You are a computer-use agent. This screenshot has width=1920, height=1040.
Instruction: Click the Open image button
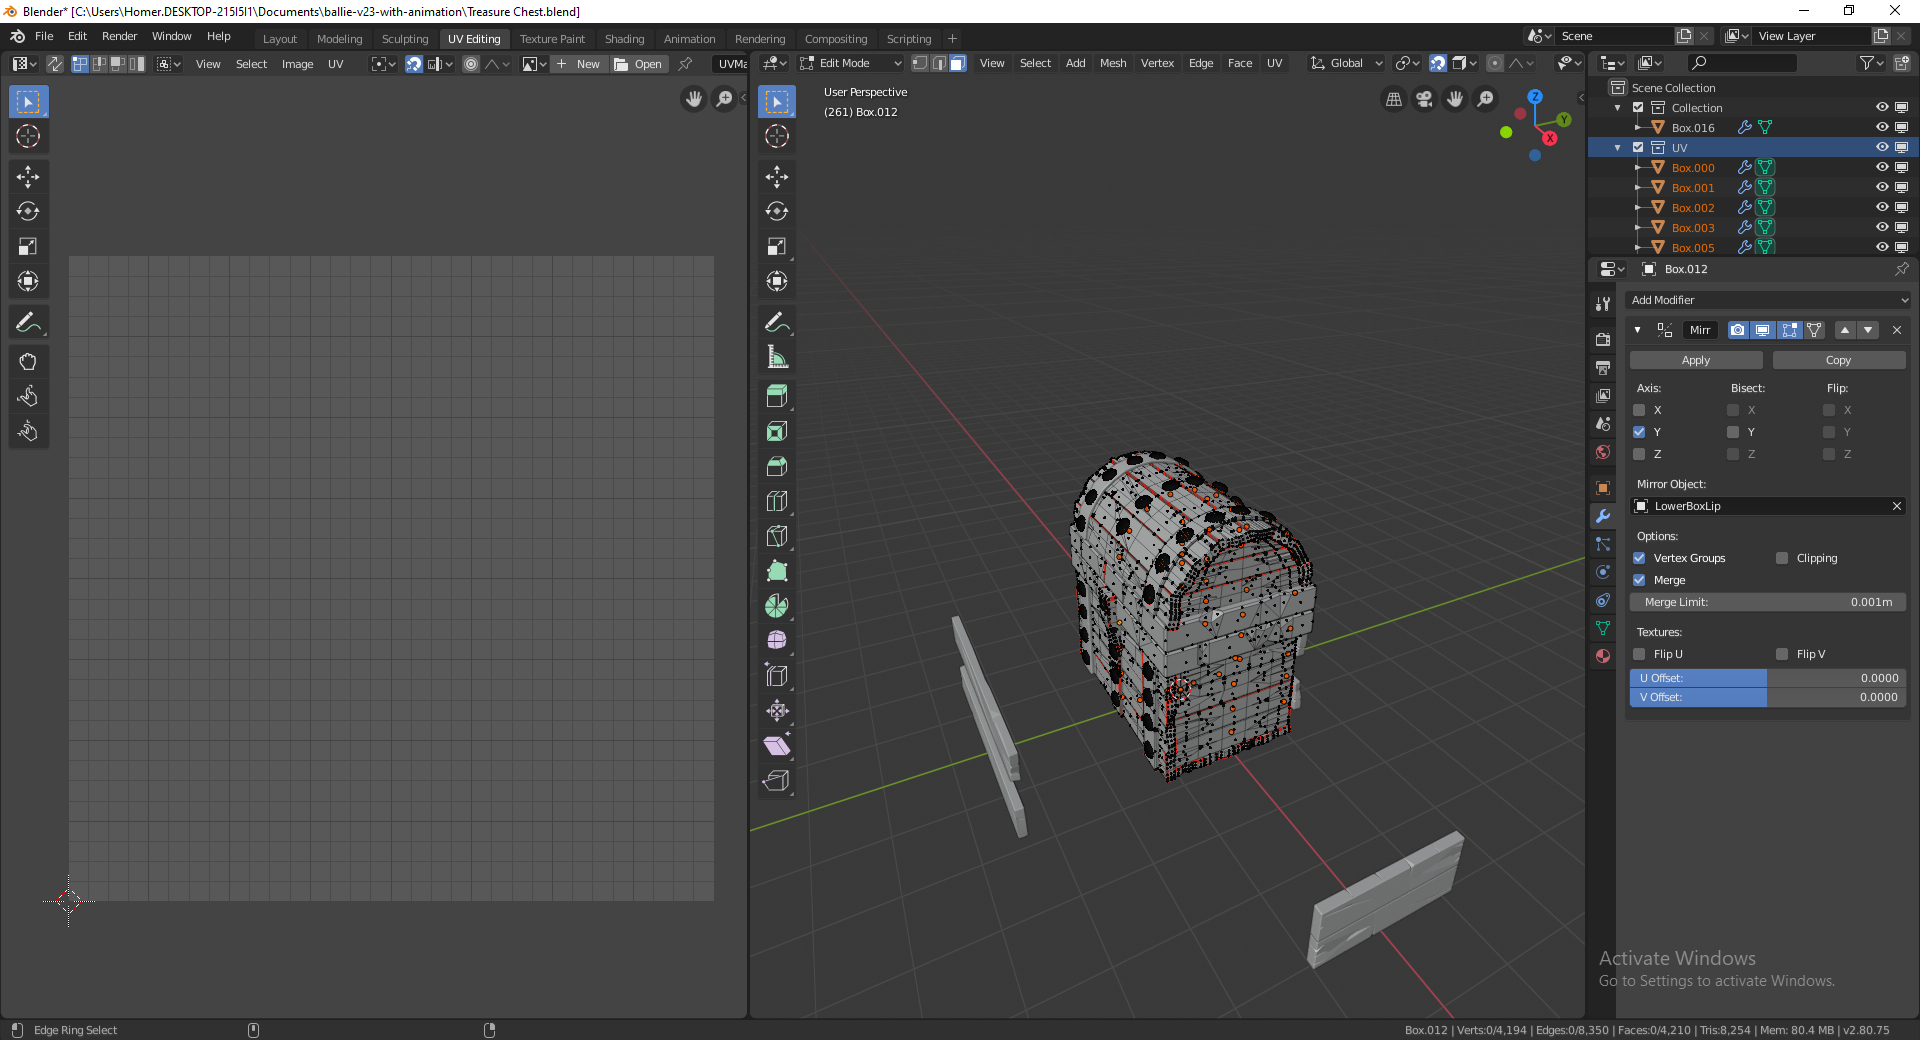point(638,64)
